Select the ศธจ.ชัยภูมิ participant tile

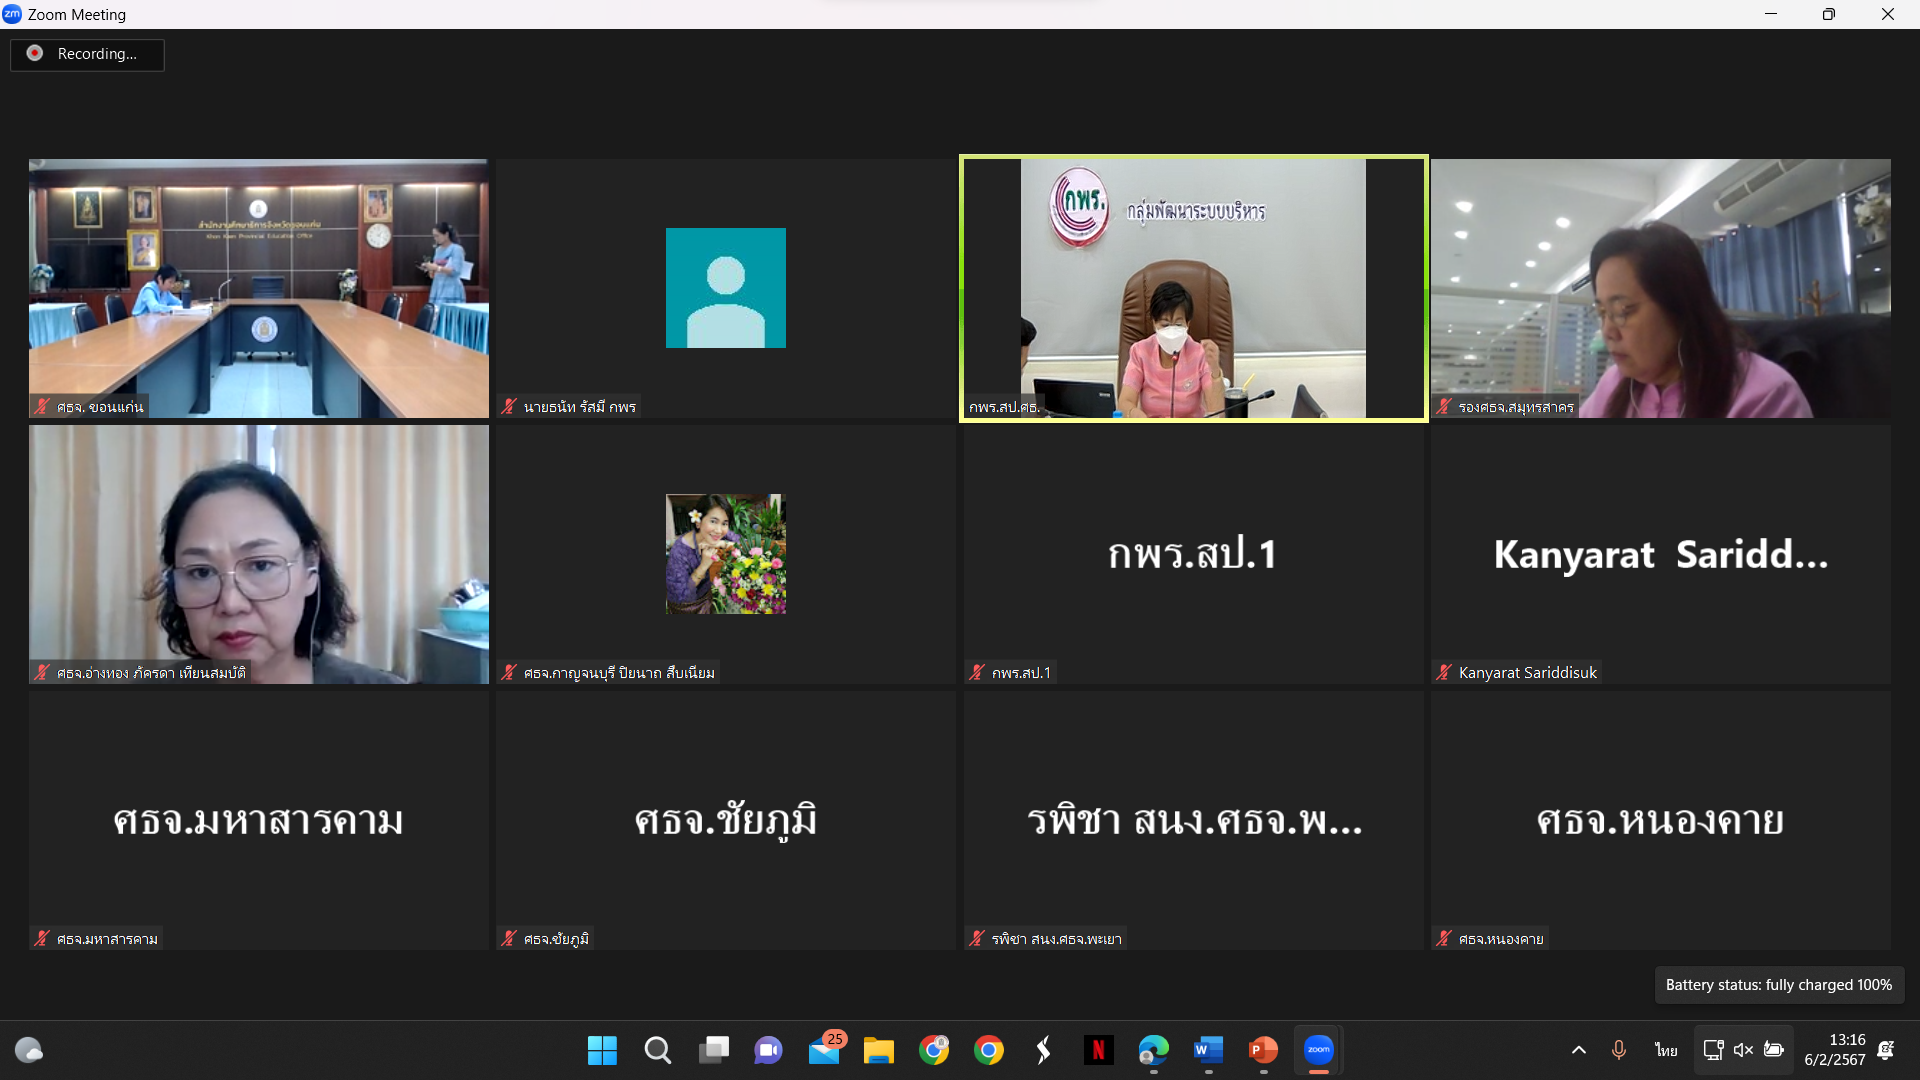[726, 820]
